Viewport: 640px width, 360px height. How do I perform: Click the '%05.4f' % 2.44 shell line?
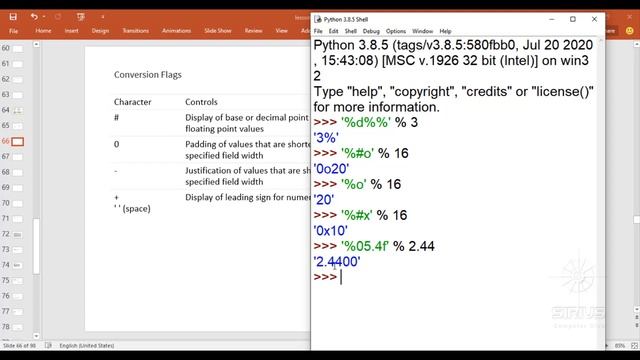[x=374, y=246]
